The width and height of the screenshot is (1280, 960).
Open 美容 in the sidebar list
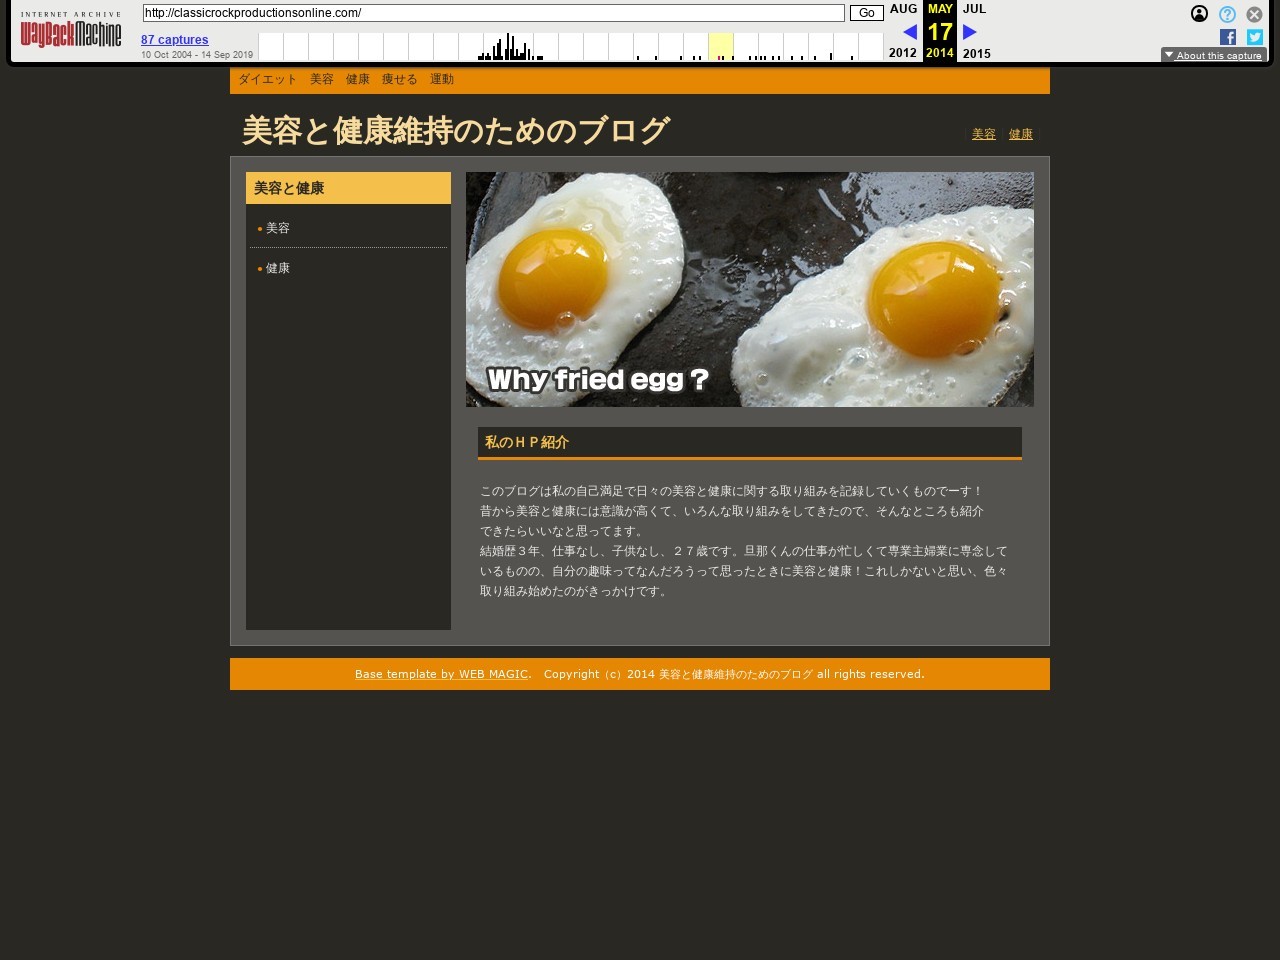[278, 228]
